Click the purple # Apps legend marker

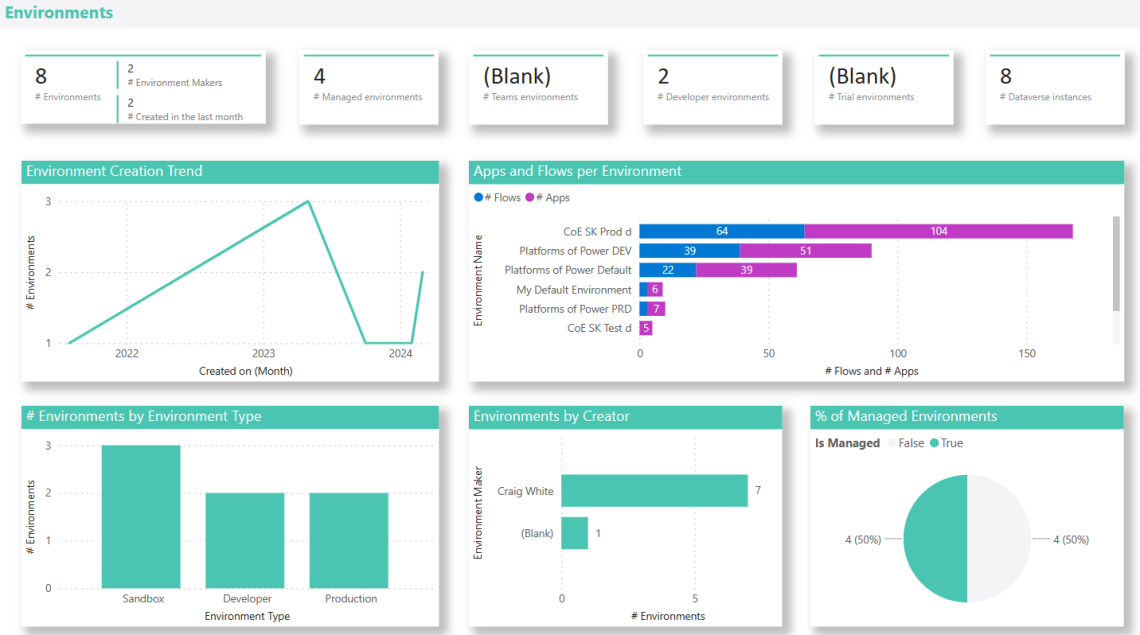530,198
